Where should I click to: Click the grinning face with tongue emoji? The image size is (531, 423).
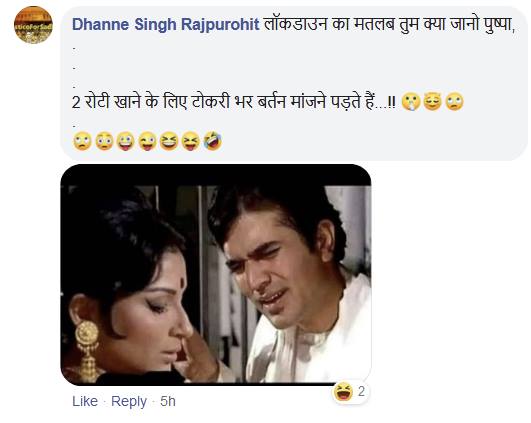pos(126,141)
